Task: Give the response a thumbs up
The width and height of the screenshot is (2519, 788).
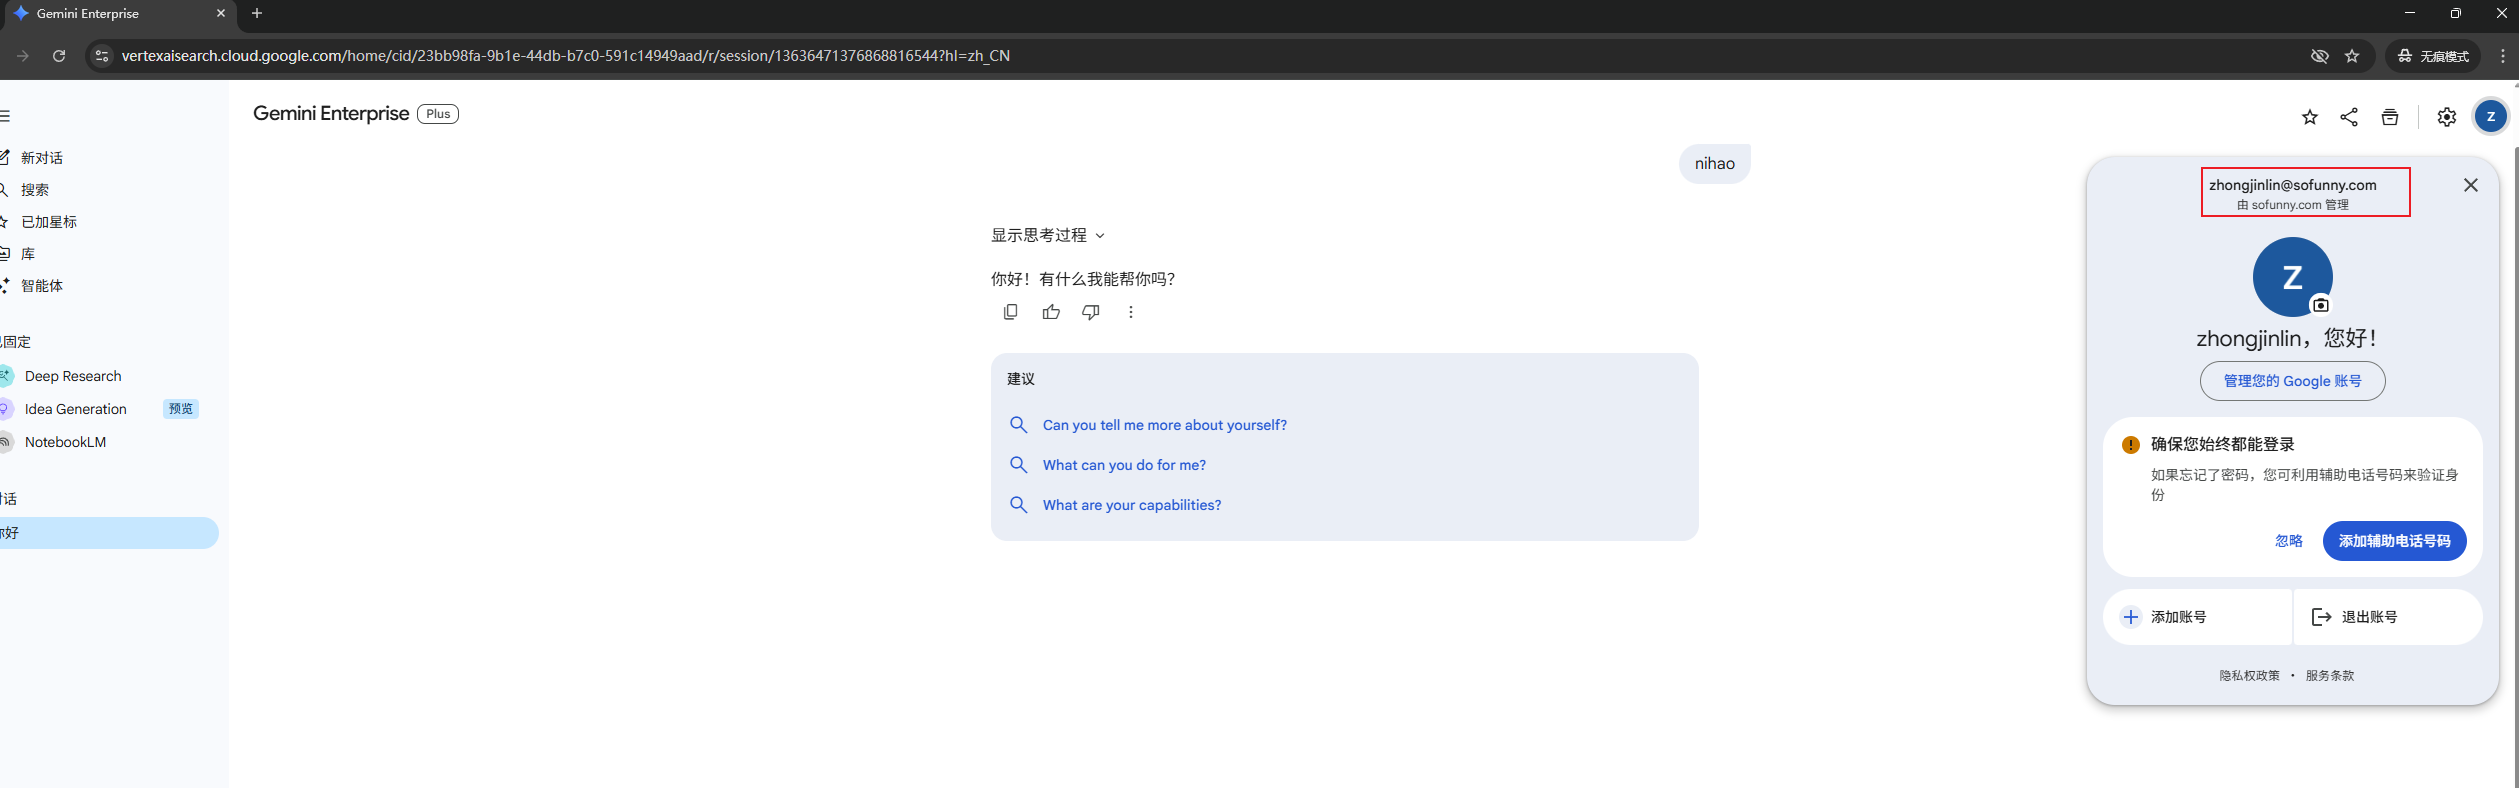Action: 1050,312
